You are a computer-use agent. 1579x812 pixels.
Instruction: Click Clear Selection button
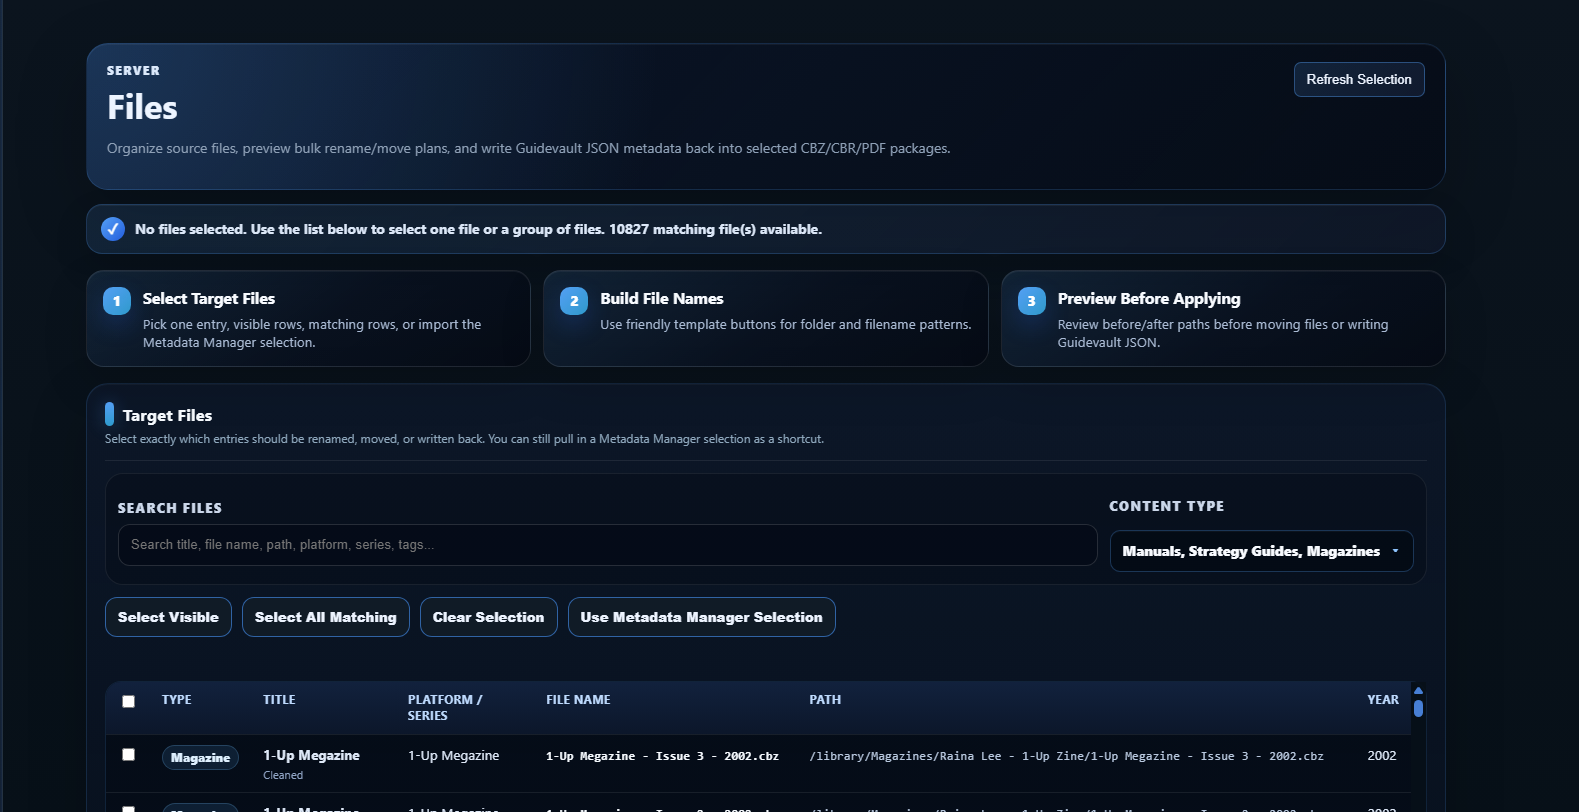click(x=489, y=617)
